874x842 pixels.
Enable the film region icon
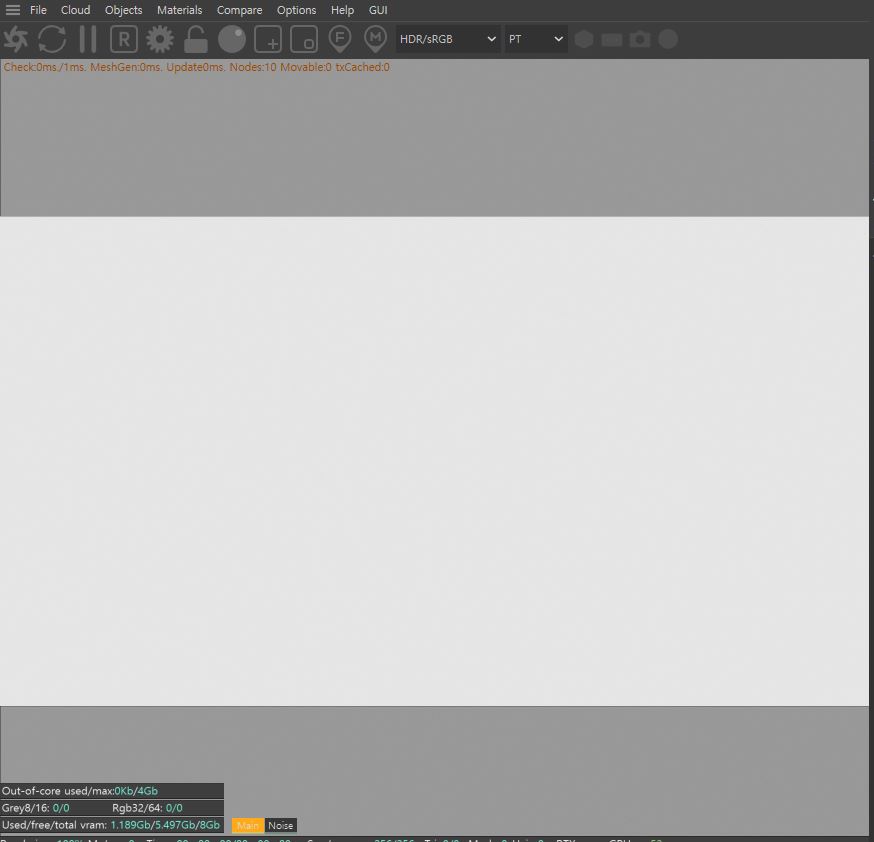pos(304,39)
